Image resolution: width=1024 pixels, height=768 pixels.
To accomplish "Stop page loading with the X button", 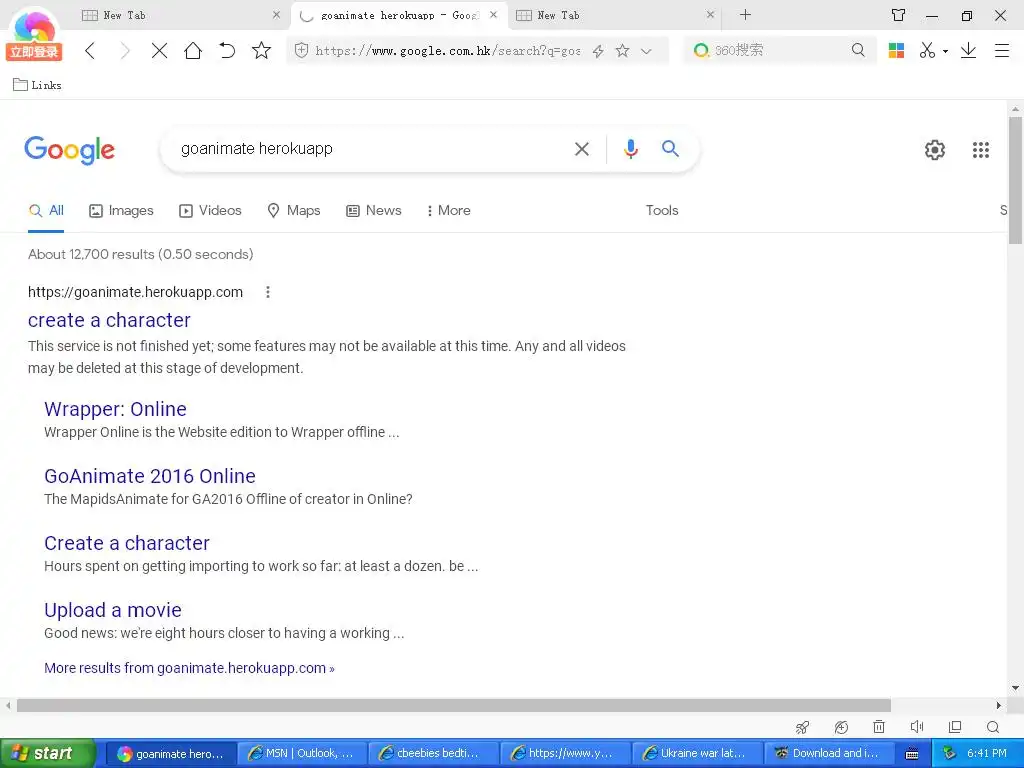I will (159, 50).
